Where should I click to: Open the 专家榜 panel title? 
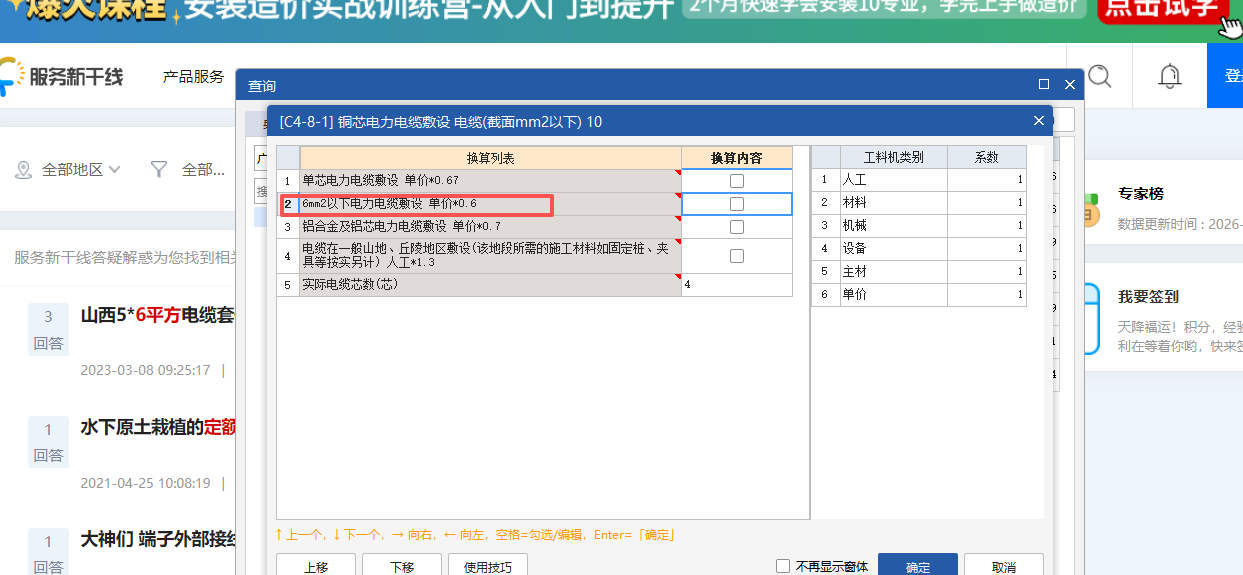[x=1141, y=193]
